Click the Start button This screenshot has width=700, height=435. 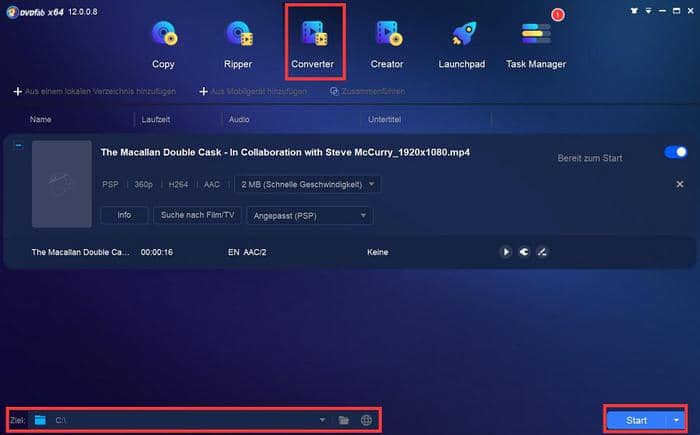click(x=636, y=420)
